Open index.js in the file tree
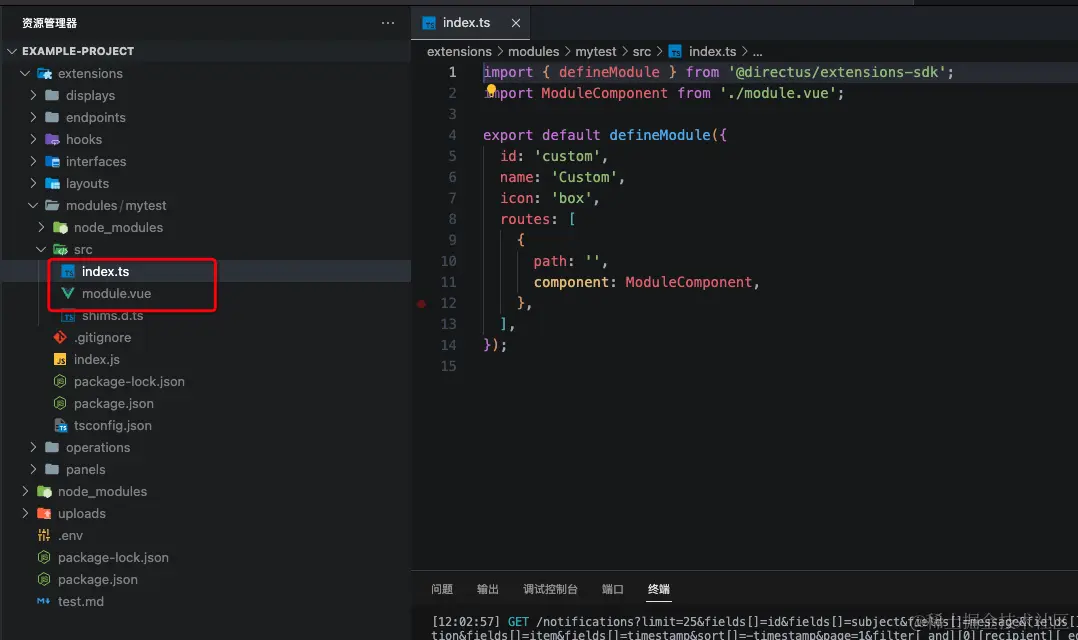The height and width of the screenshot is (640, 1078). coord(97,360)
